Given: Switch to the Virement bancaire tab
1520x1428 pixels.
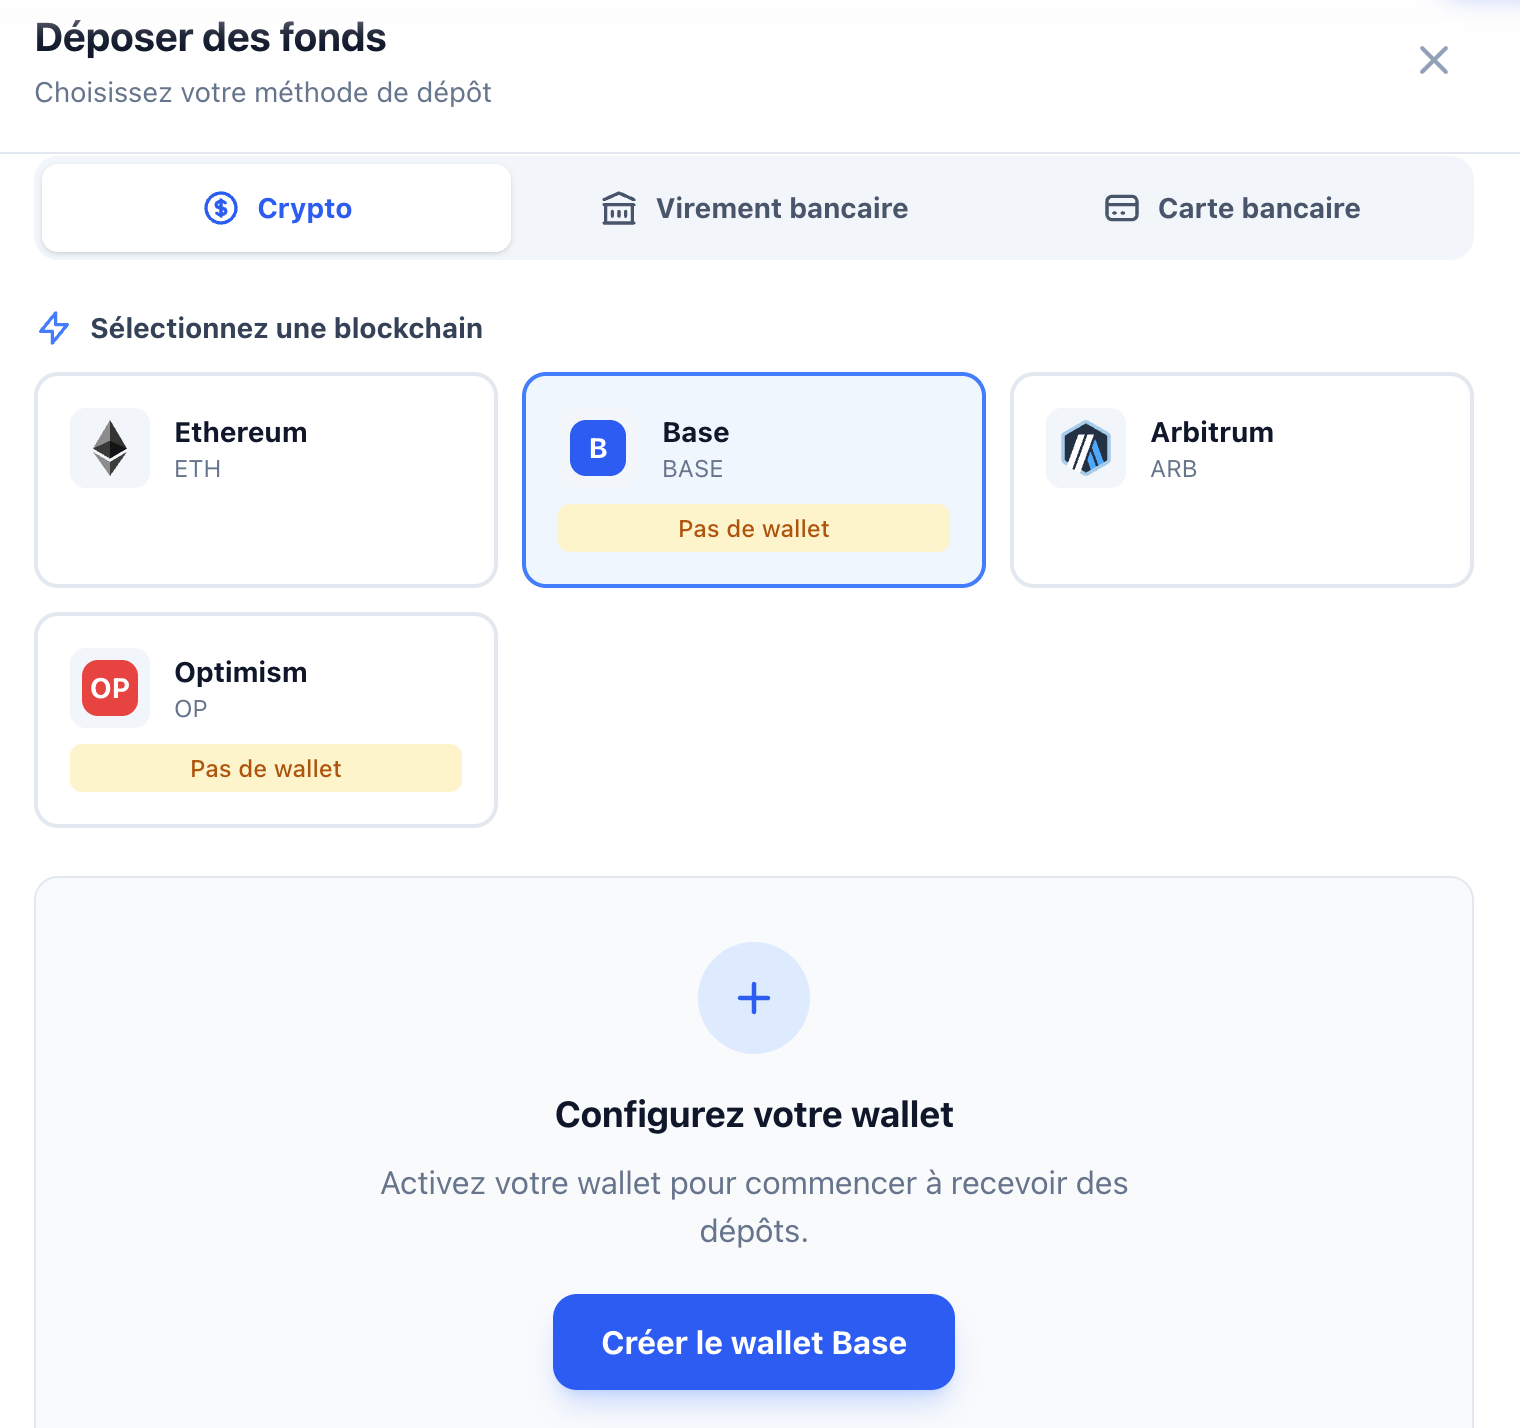Looking at the screenshot, I should point(756,208).
